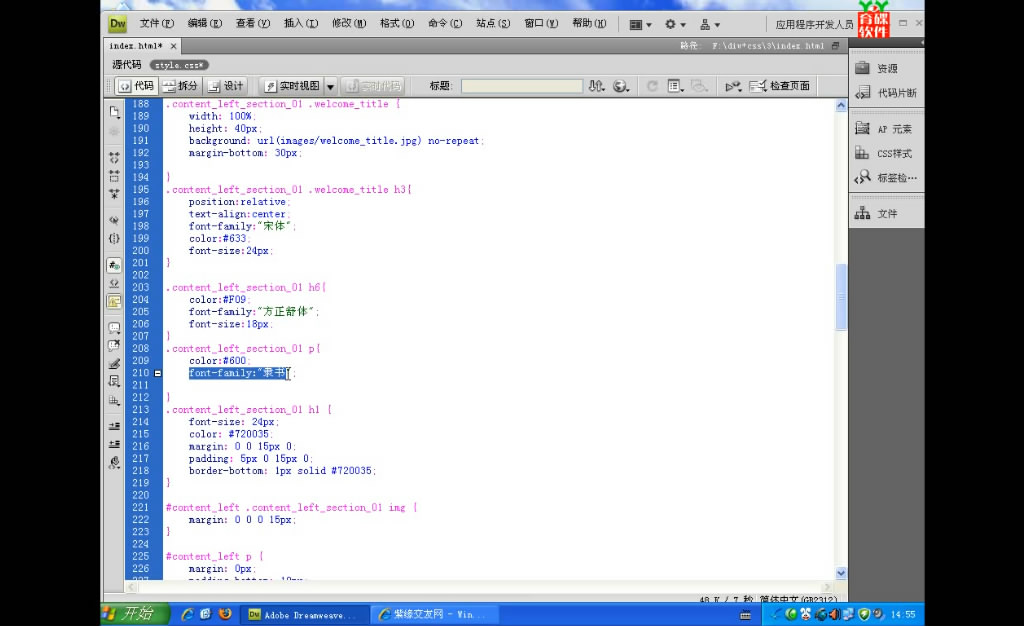Viewport: 1024px width, 626px height.
Task: Expand Live View options dropdown arrow
Action: coord(330,86)
